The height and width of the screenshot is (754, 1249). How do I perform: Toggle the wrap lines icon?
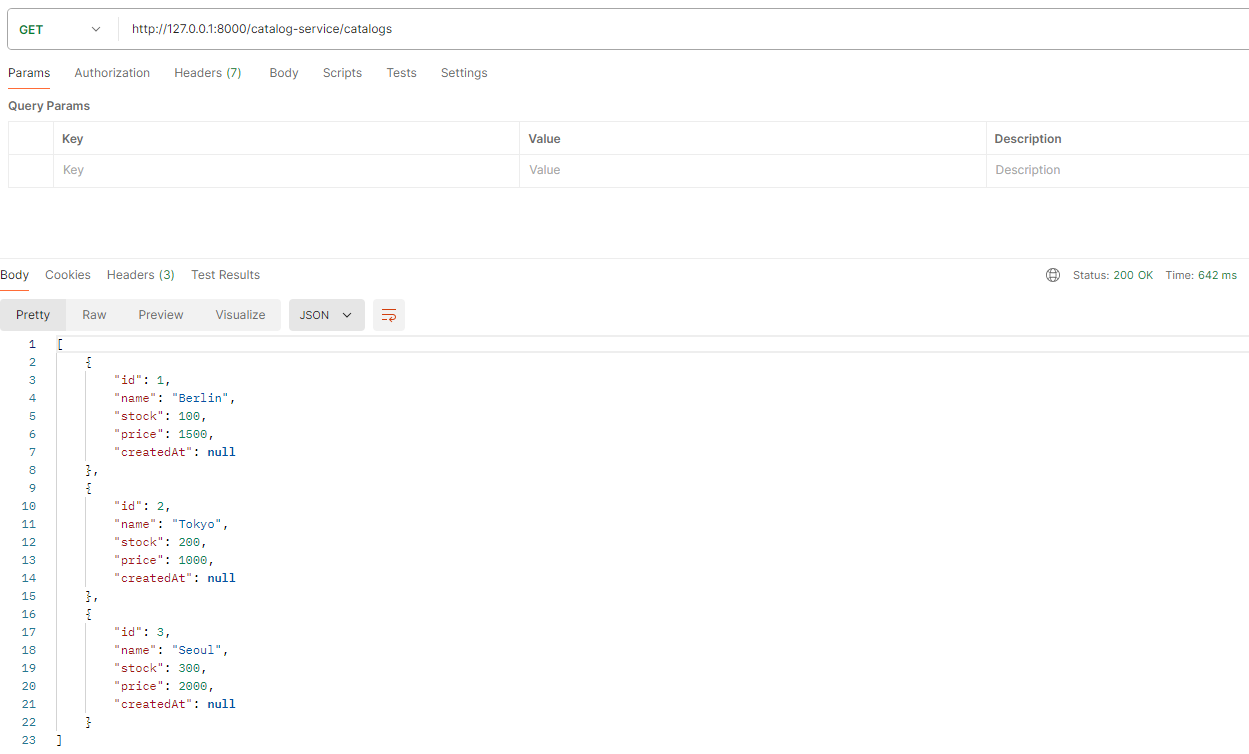389,315
